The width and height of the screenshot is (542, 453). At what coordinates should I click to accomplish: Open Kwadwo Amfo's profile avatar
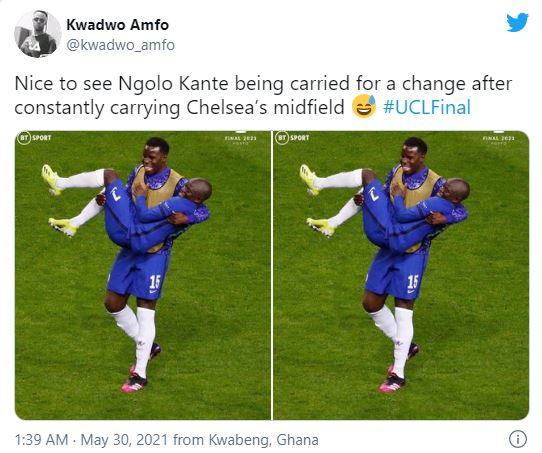pos(38,34)
